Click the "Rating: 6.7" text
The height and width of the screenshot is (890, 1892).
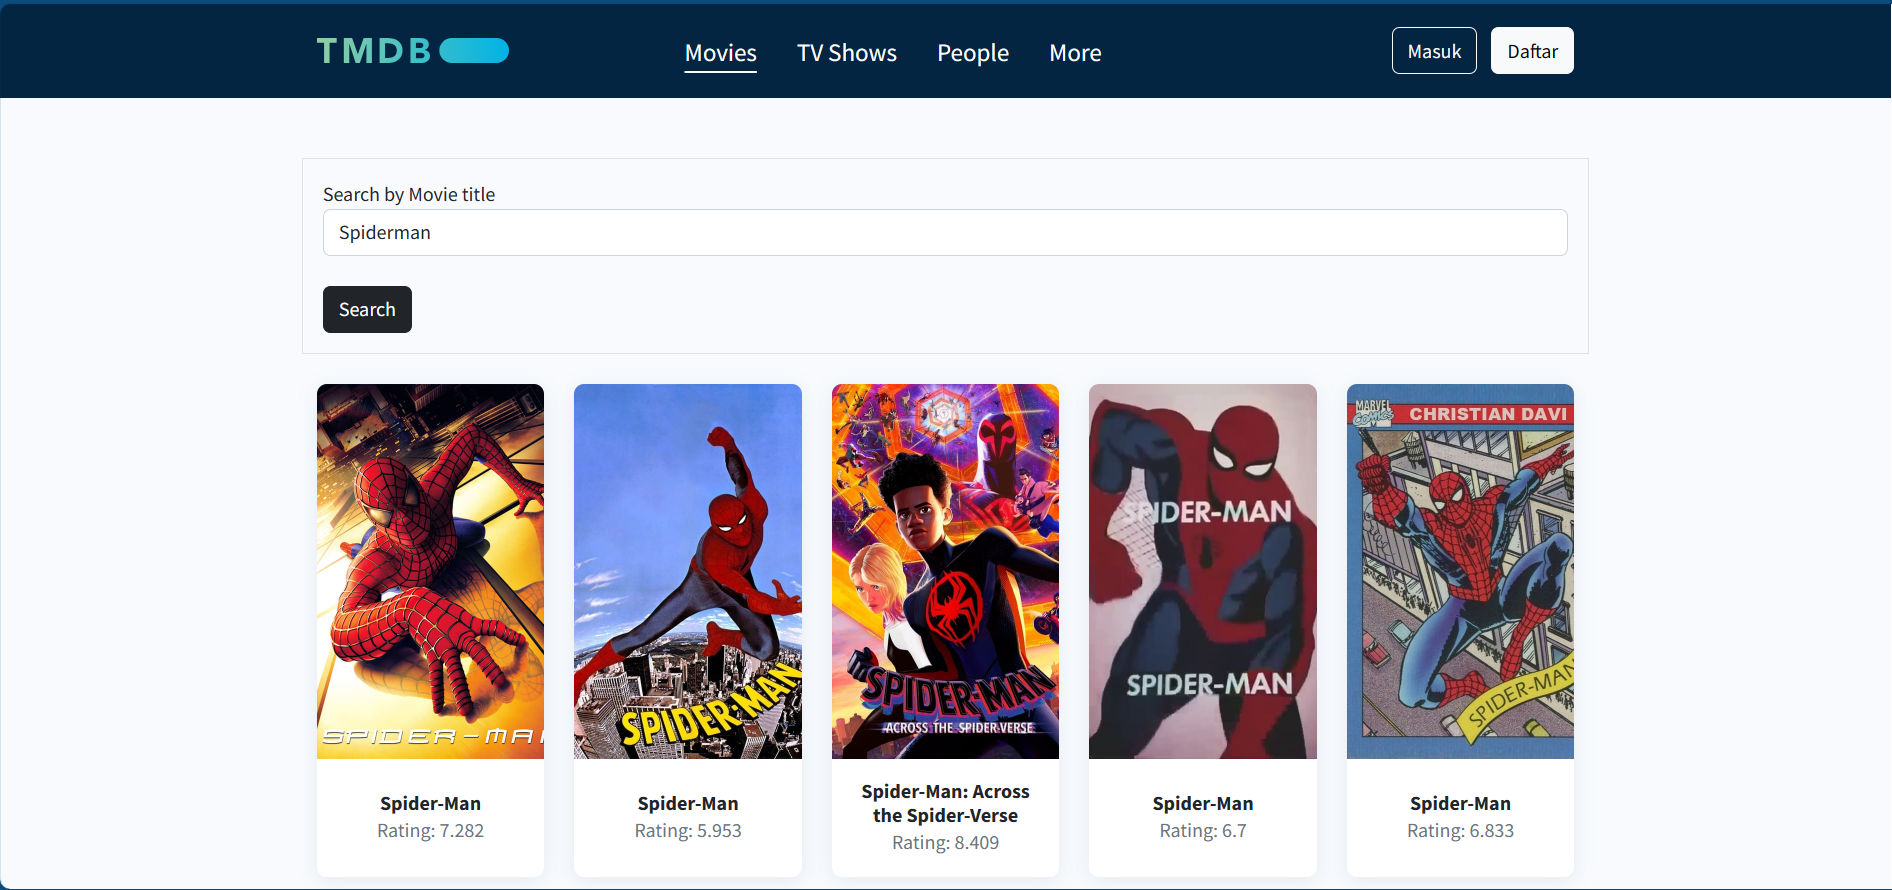pyautogui.click(x=1203, y=831)
